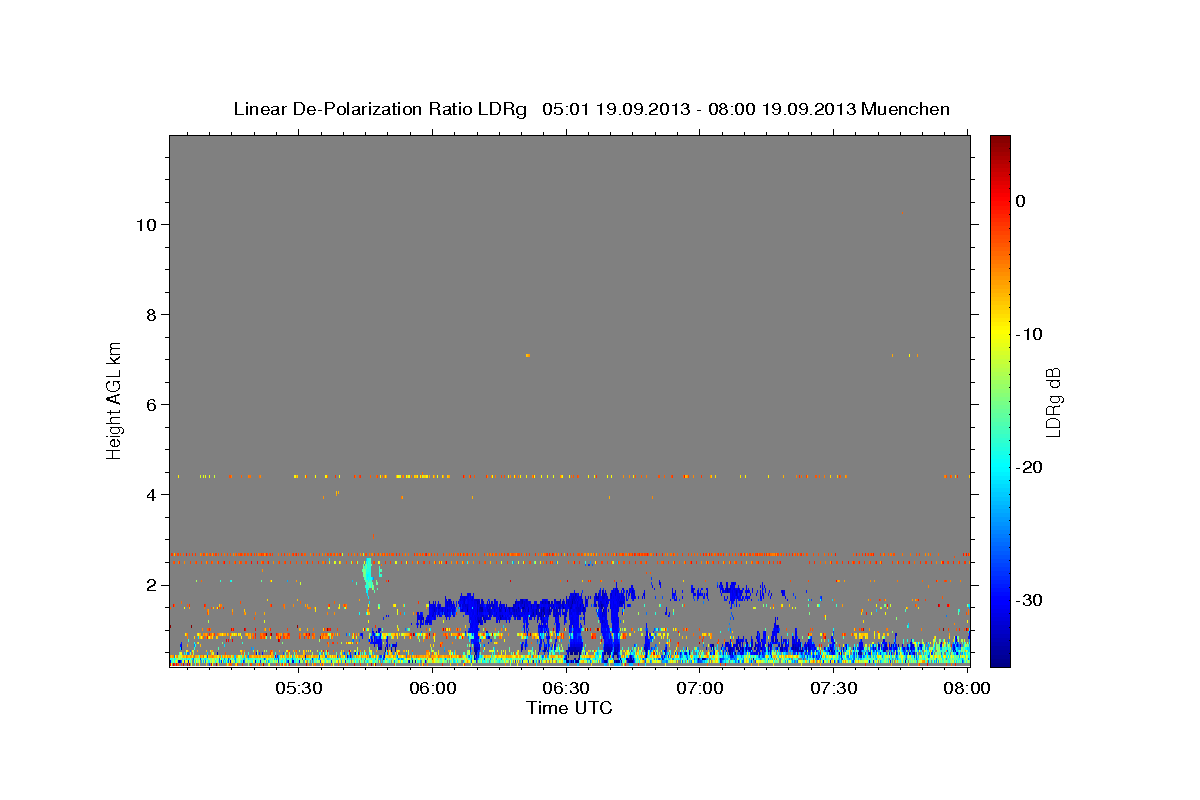Image resolution: width=1200 pixels, height=800 pixels.
Task: Click the cyan vertical echo near 05:45
Action: (x=368, y=574)
